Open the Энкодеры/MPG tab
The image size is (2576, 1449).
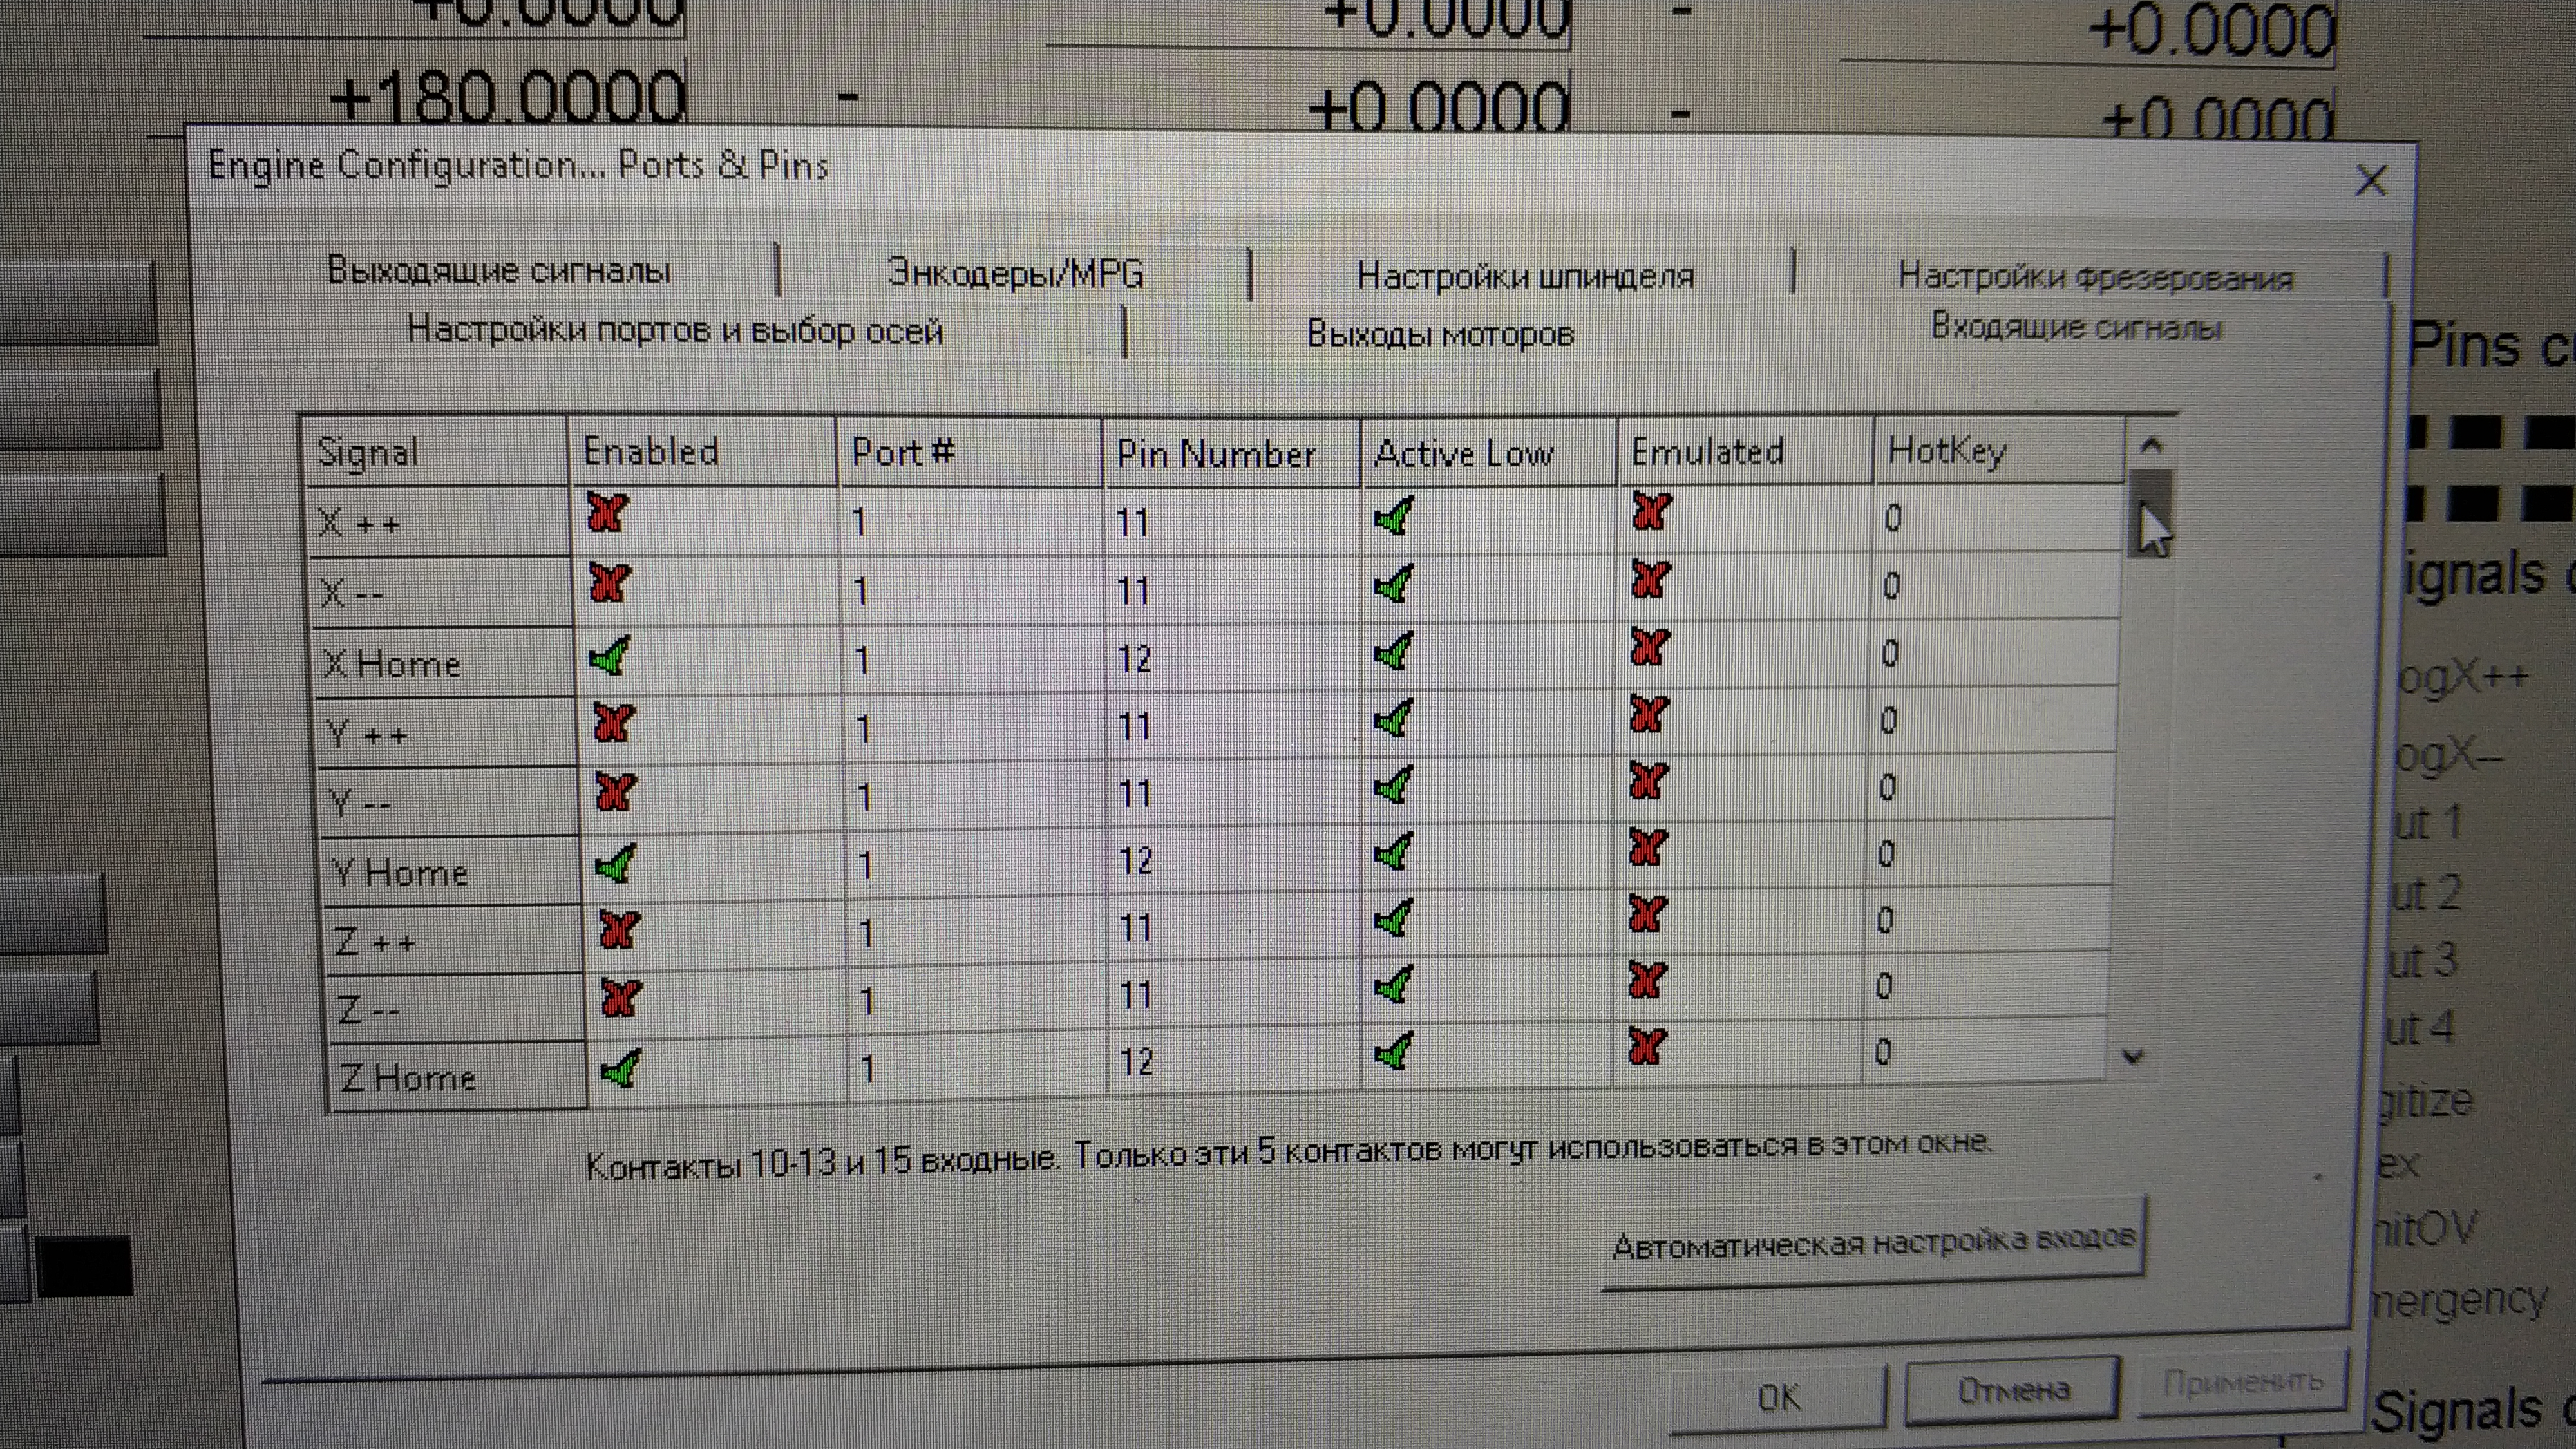pos(1015,273)
